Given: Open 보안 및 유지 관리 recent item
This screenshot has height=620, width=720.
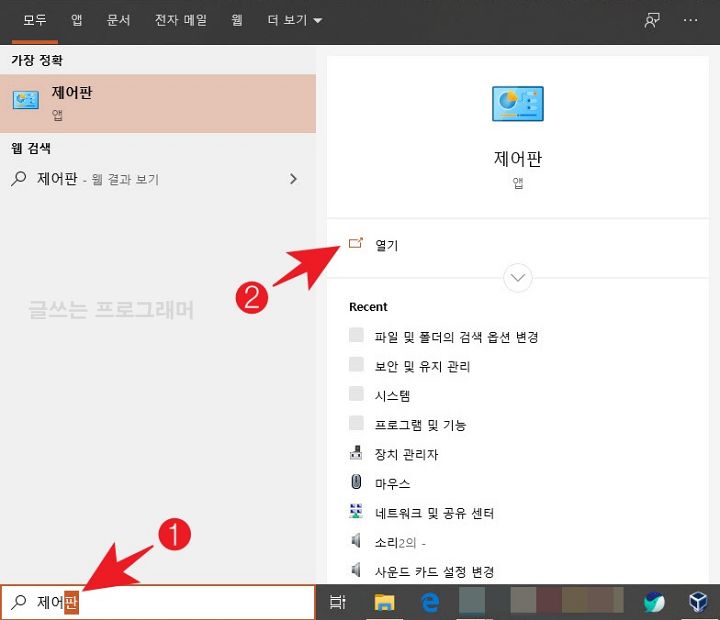Looking at the screenshot, I should pyautogui.click(x=422, y=366).
